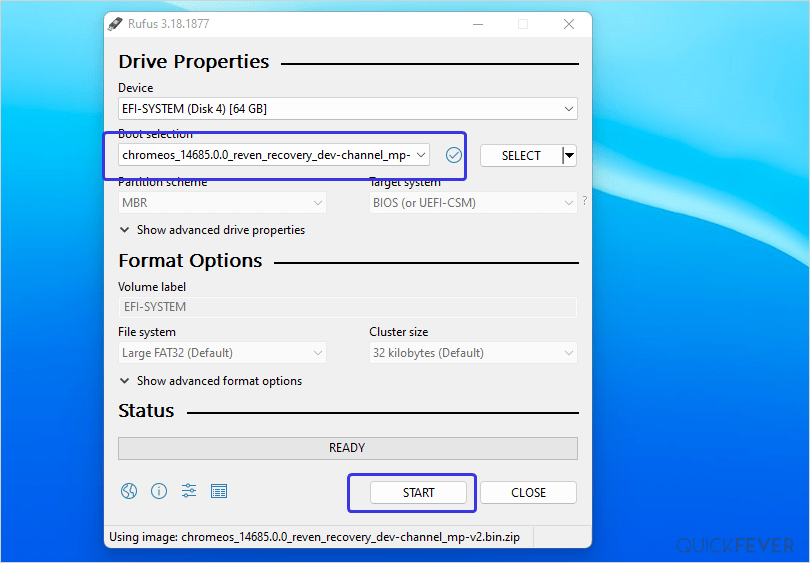Open the settings sliders icon

[x=189, y=491]
